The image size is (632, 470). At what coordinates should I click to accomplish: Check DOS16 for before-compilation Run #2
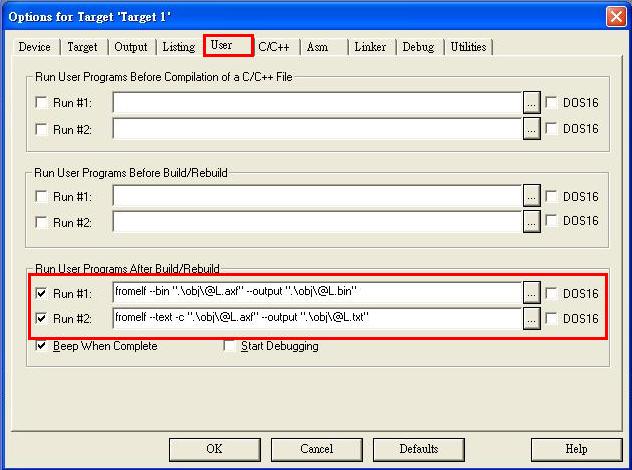pyautogui.click(x=551, y=129)
